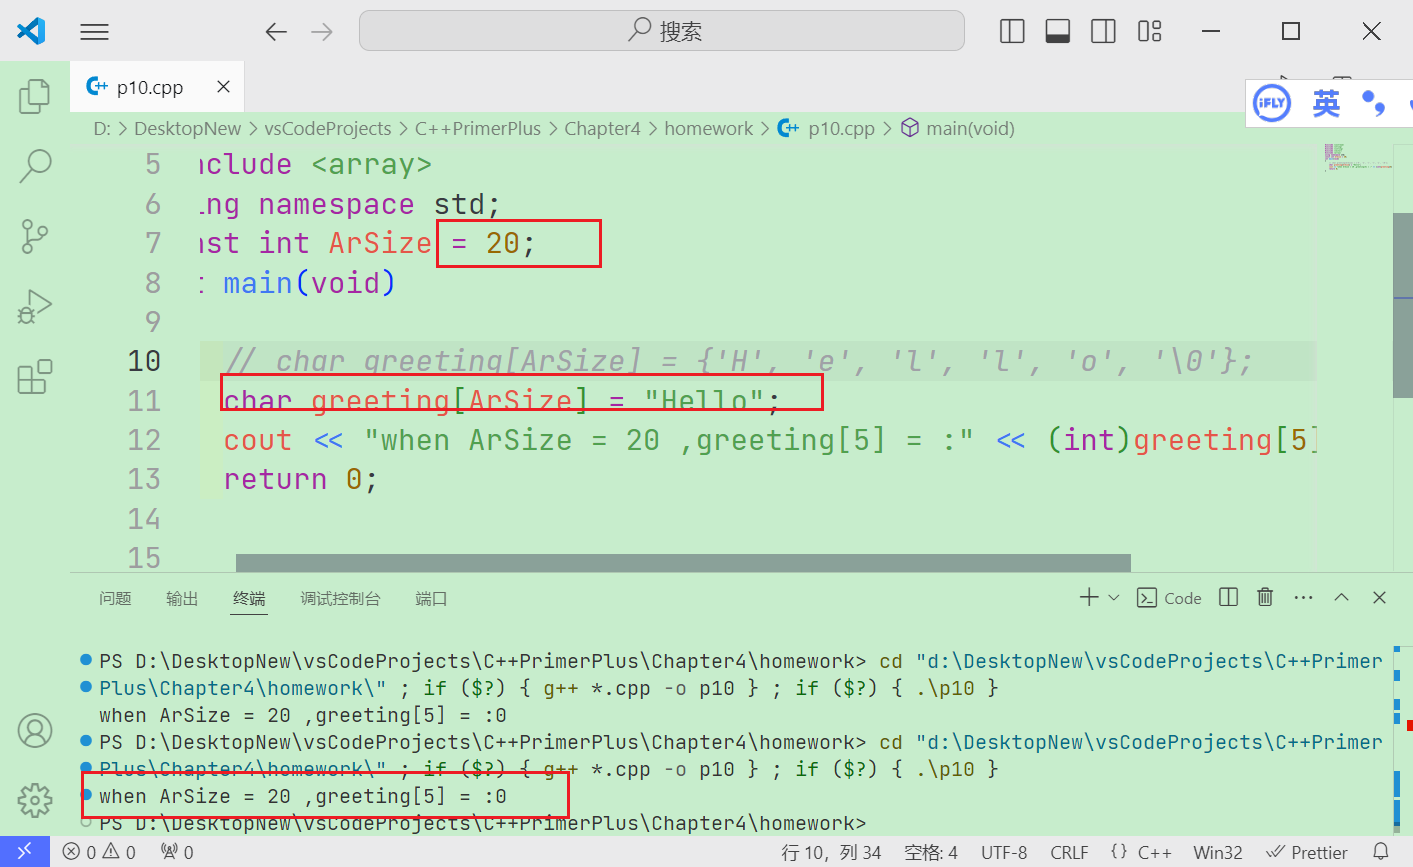
Task: Click homework in the breadcrumb
Action: coord(709,129)
